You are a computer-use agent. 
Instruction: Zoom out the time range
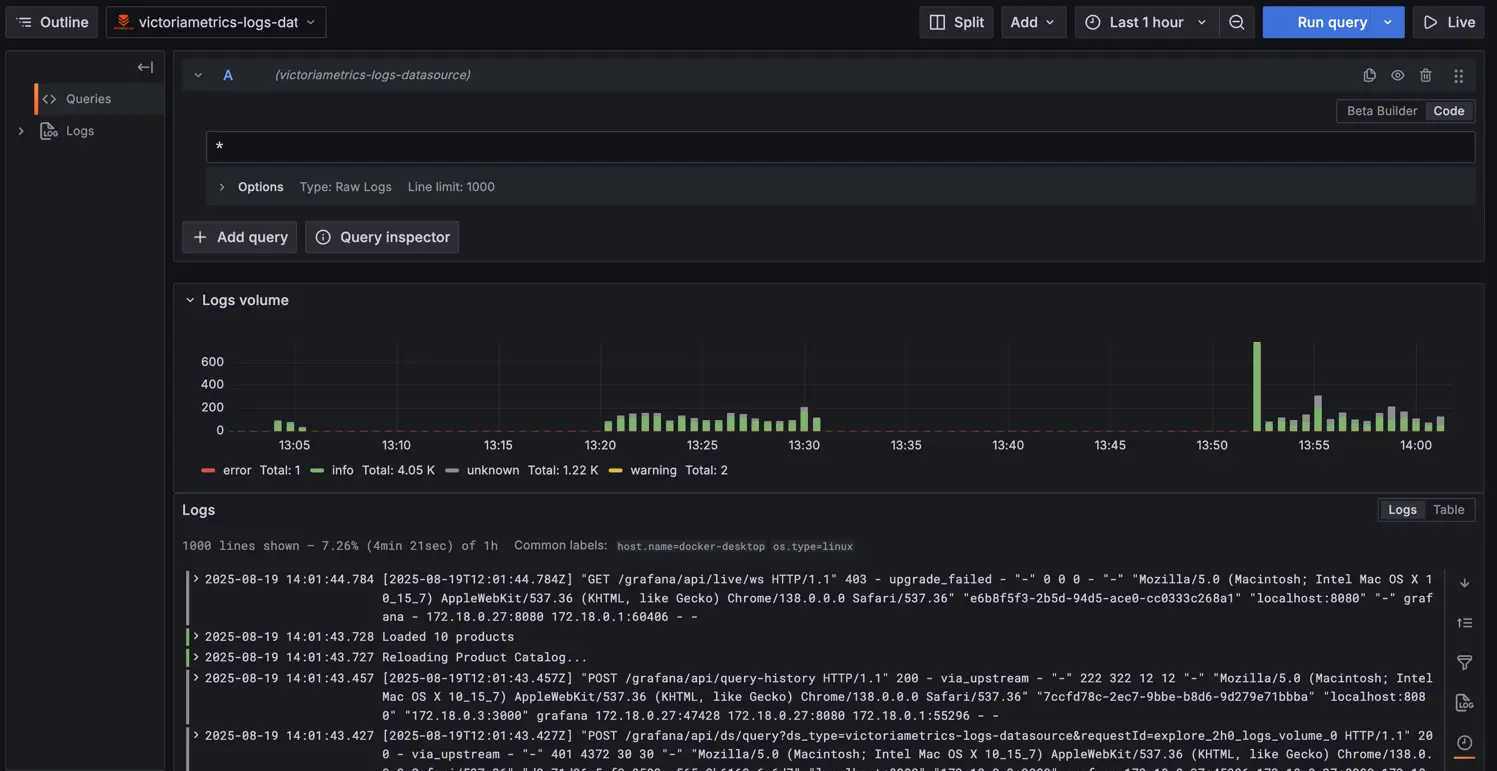coord(1237,22)
